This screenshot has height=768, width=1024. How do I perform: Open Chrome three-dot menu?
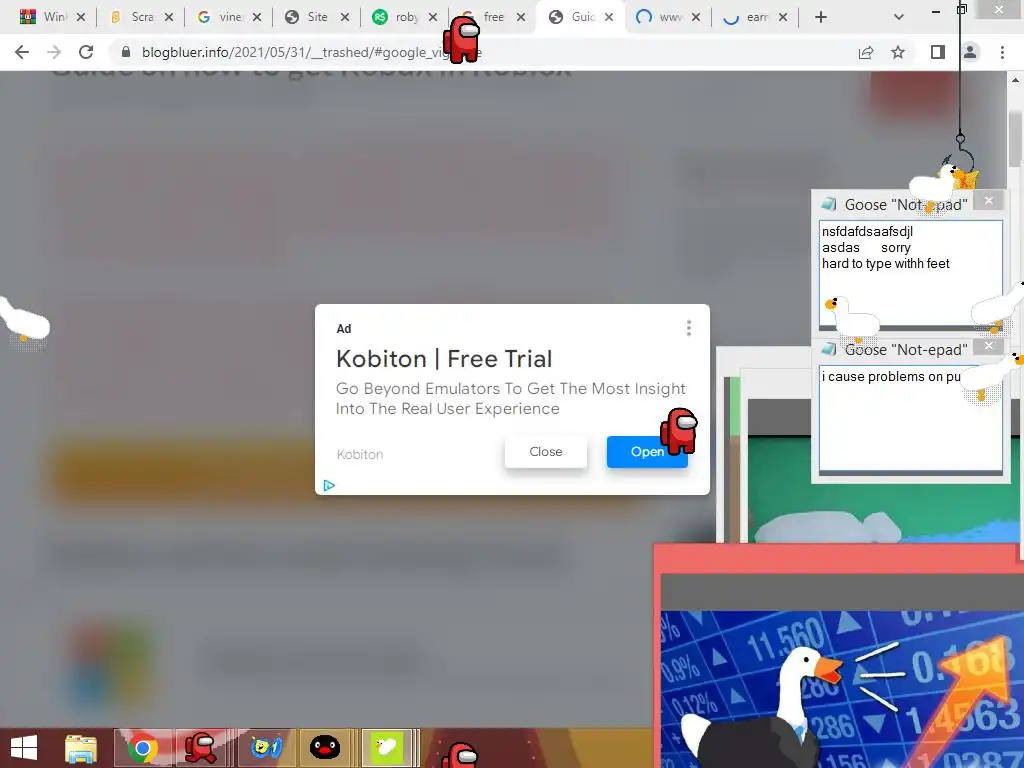(1002, 52)
